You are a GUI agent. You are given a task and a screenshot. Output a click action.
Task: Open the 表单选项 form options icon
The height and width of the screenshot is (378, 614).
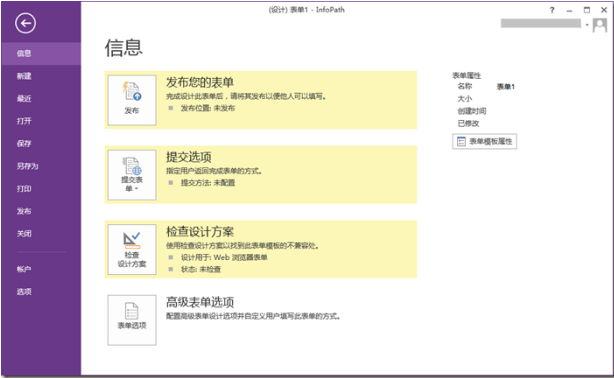click(x=132, y=320)
